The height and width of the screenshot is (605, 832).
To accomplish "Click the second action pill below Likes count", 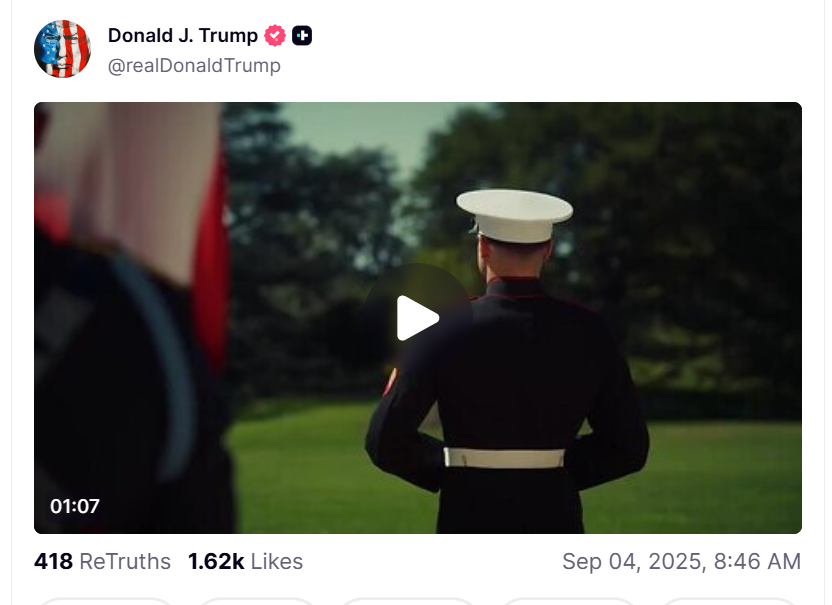I will click(x=257, y=601).
